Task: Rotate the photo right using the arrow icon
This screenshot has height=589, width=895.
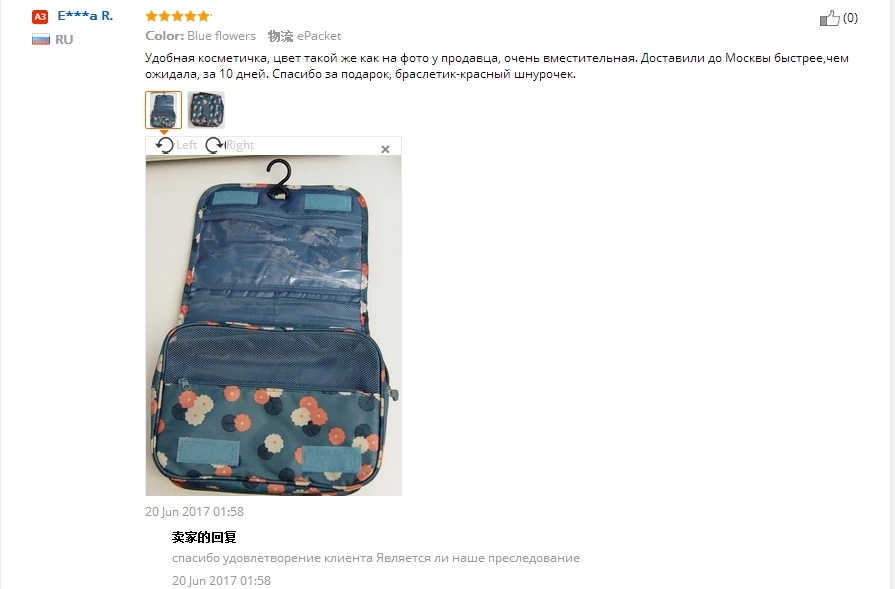Action: (x=215, y=146)
